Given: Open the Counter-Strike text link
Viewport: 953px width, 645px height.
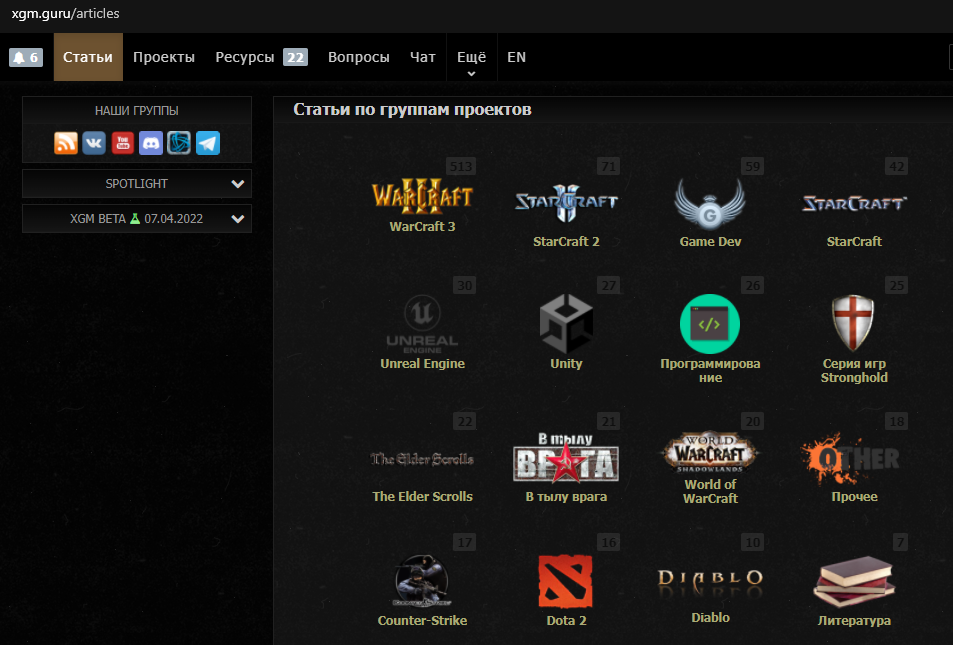Looking at the screenshot, I should (422, 621).
